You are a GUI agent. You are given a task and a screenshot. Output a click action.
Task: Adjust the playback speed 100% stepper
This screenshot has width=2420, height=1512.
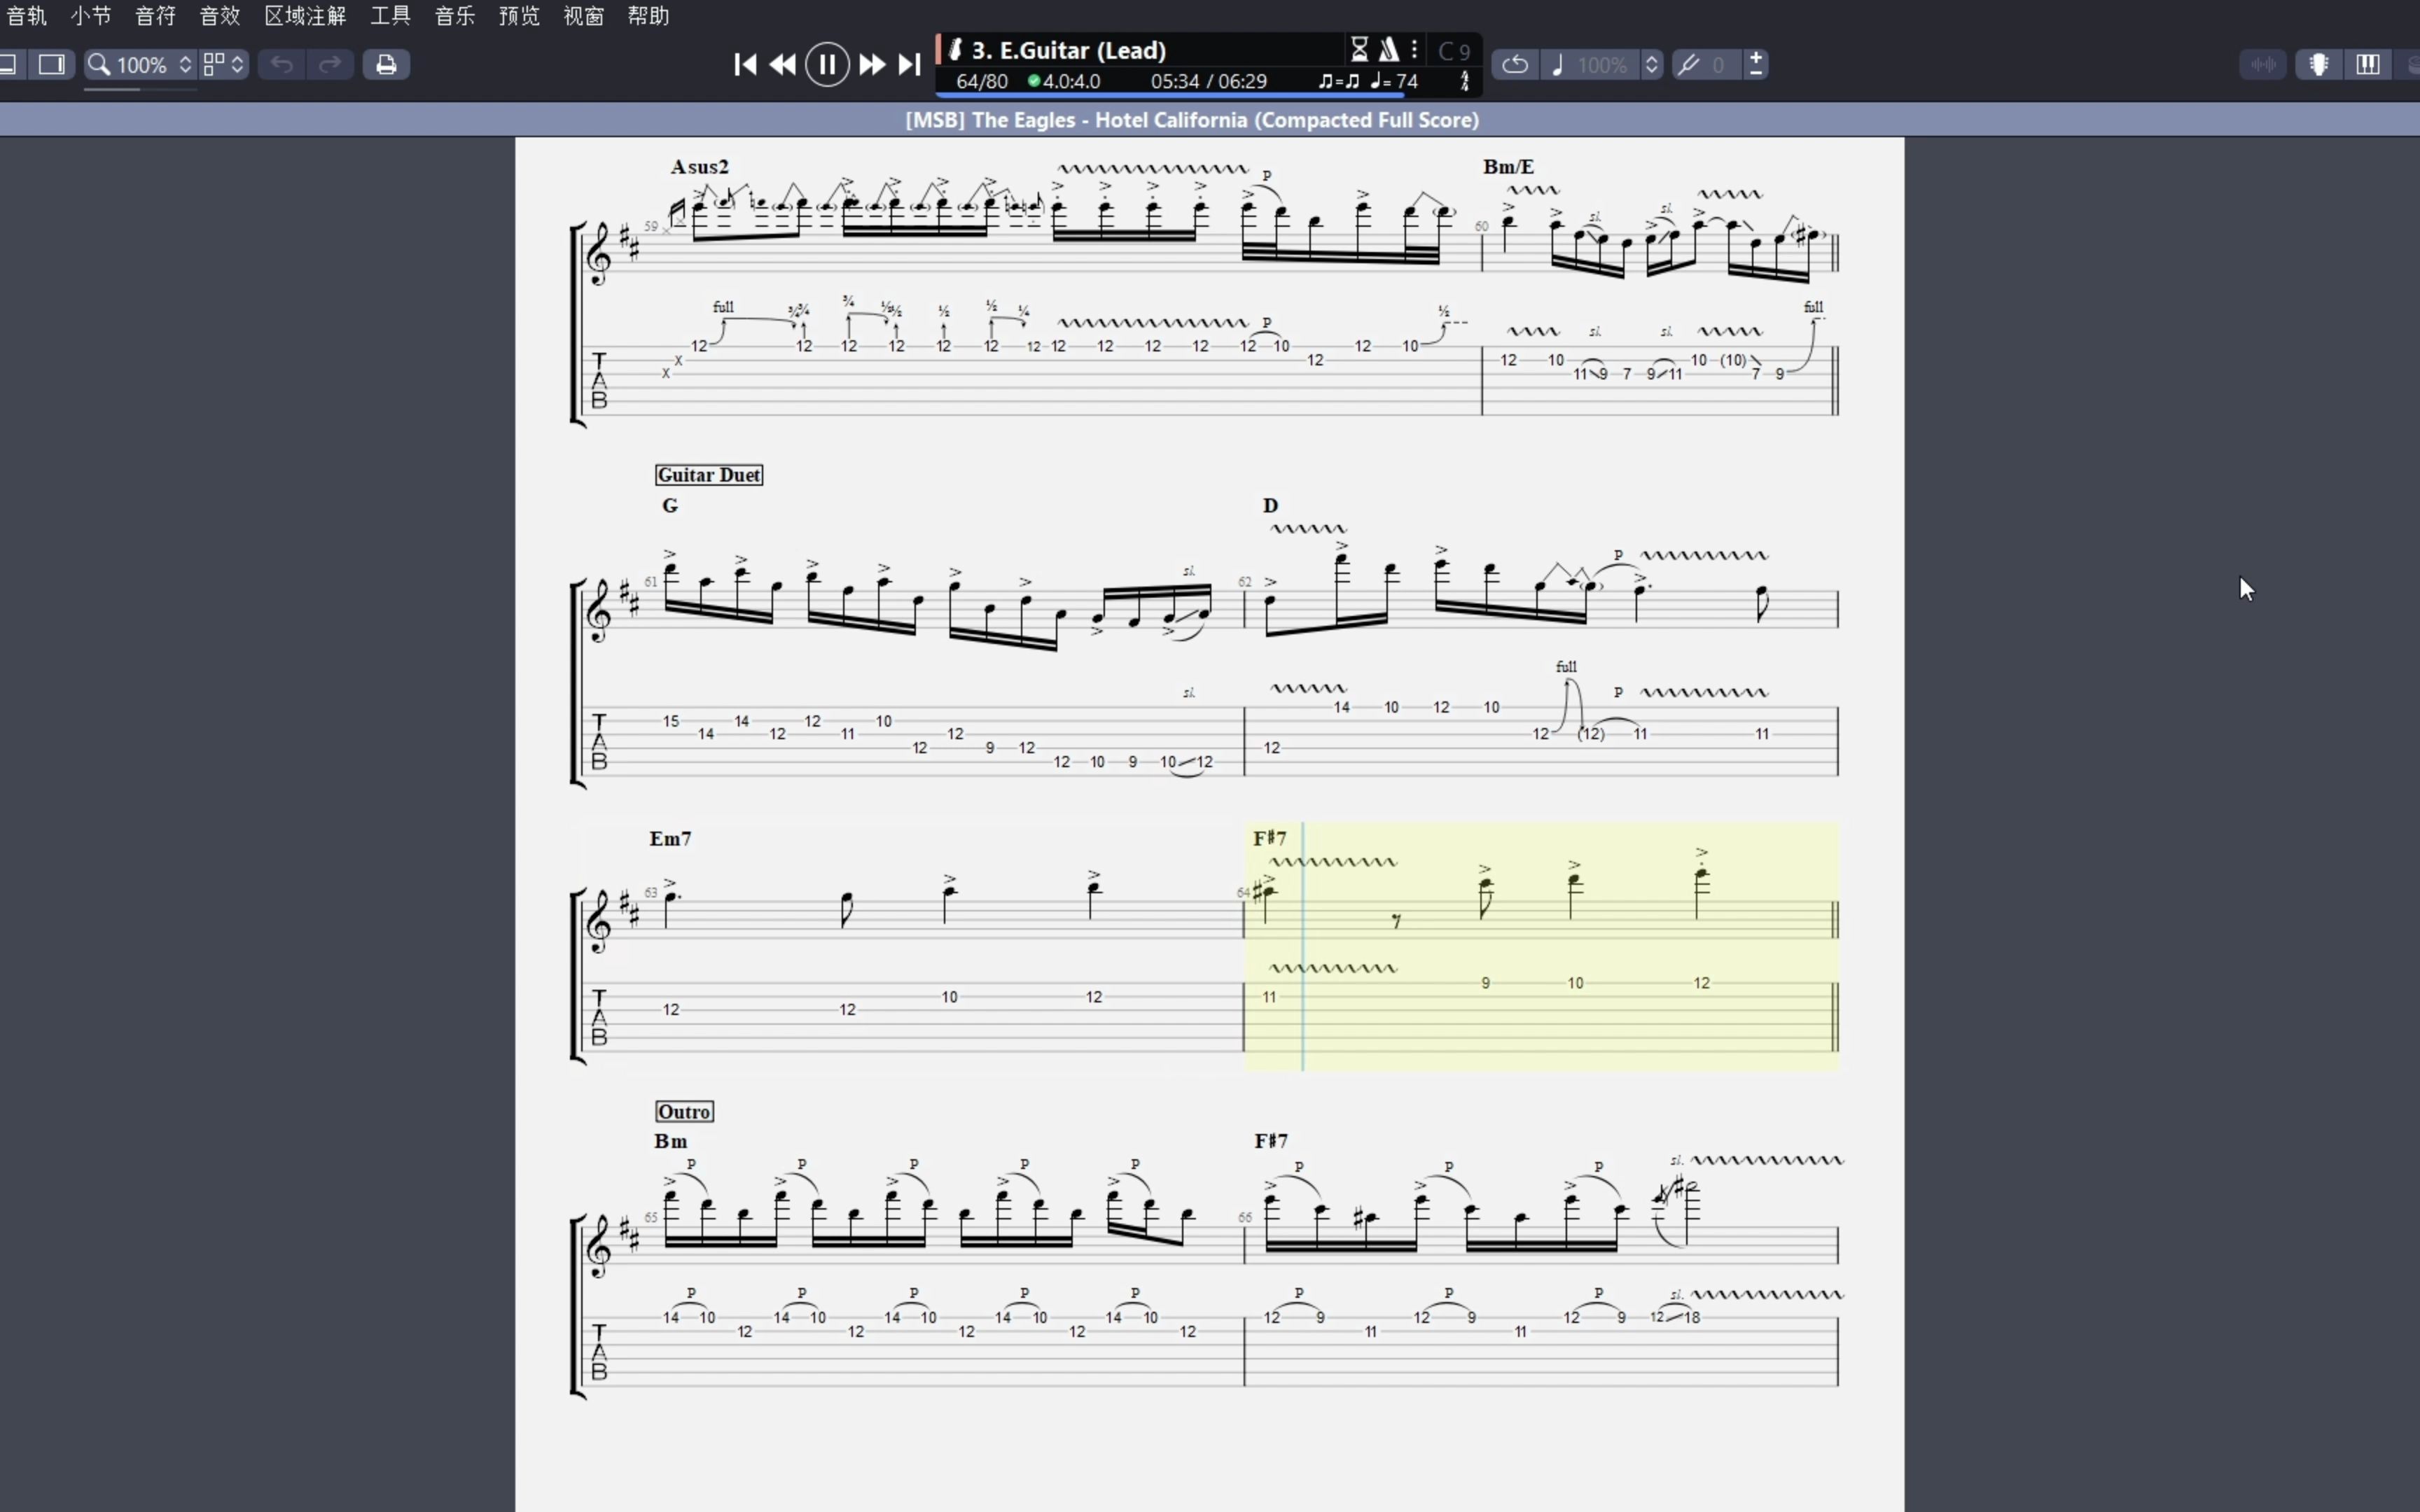(x=1651, y=65)
